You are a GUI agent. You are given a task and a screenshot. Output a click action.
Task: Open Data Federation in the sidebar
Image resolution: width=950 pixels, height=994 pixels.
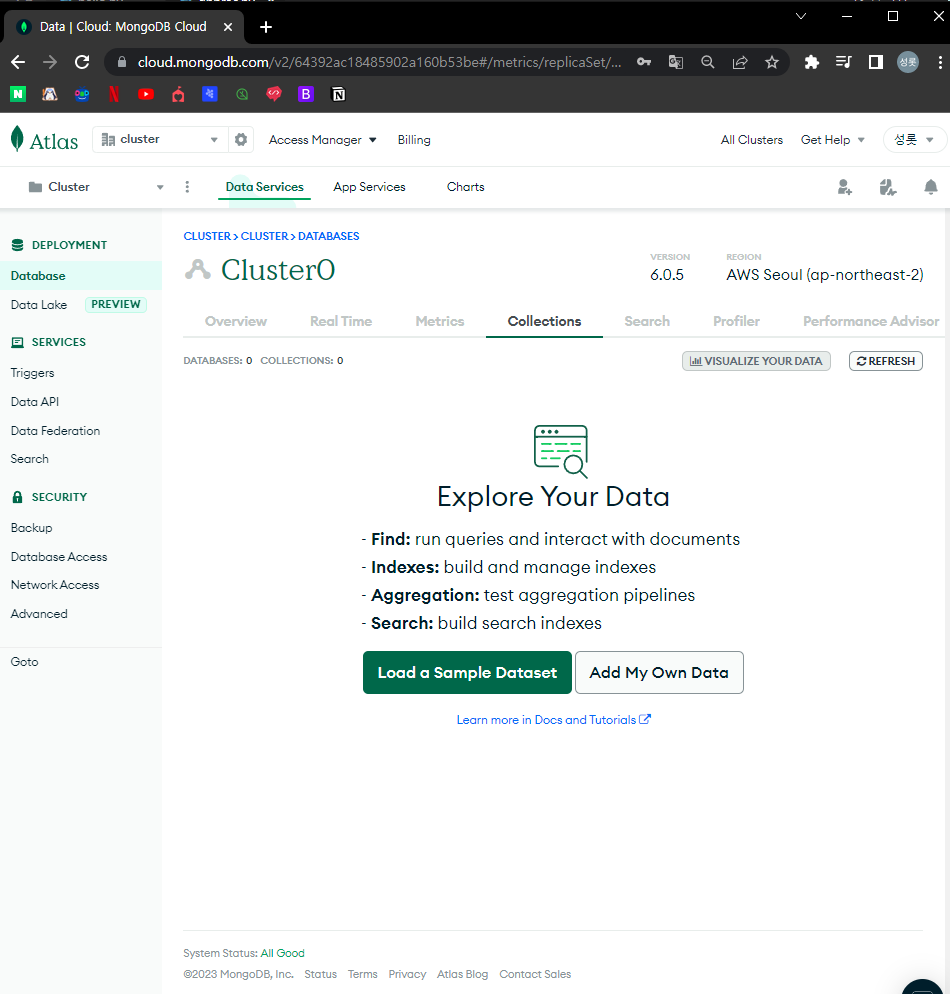pyautogui.click(x=55, y=430)
